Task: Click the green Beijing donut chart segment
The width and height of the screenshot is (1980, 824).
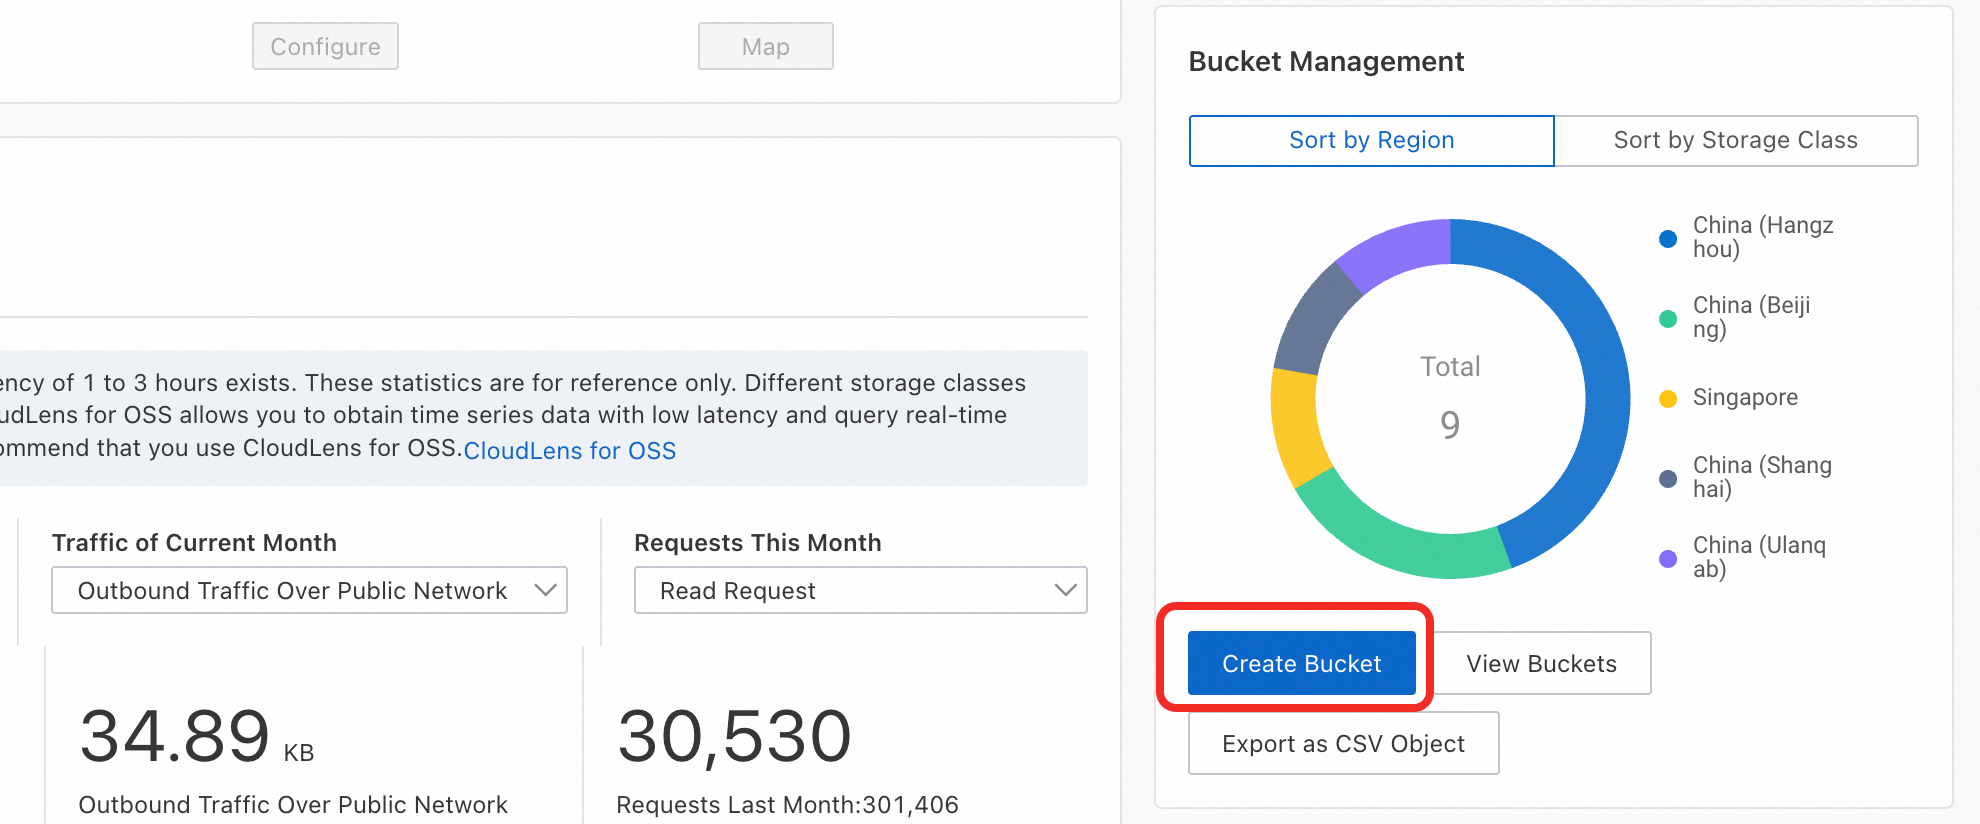Action: pyautogui.click(x=1400, y=540)
